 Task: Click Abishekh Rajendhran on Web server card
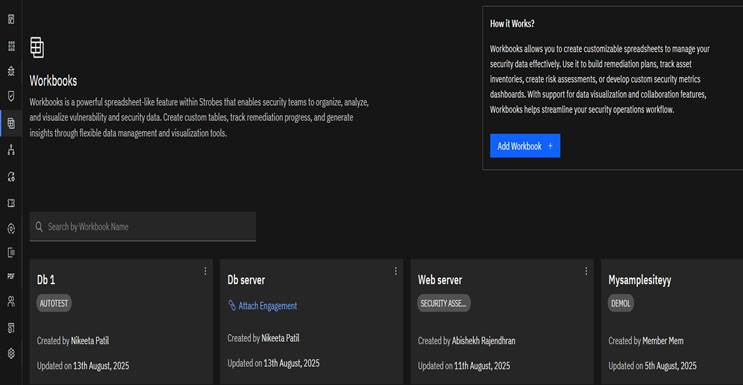483,340
